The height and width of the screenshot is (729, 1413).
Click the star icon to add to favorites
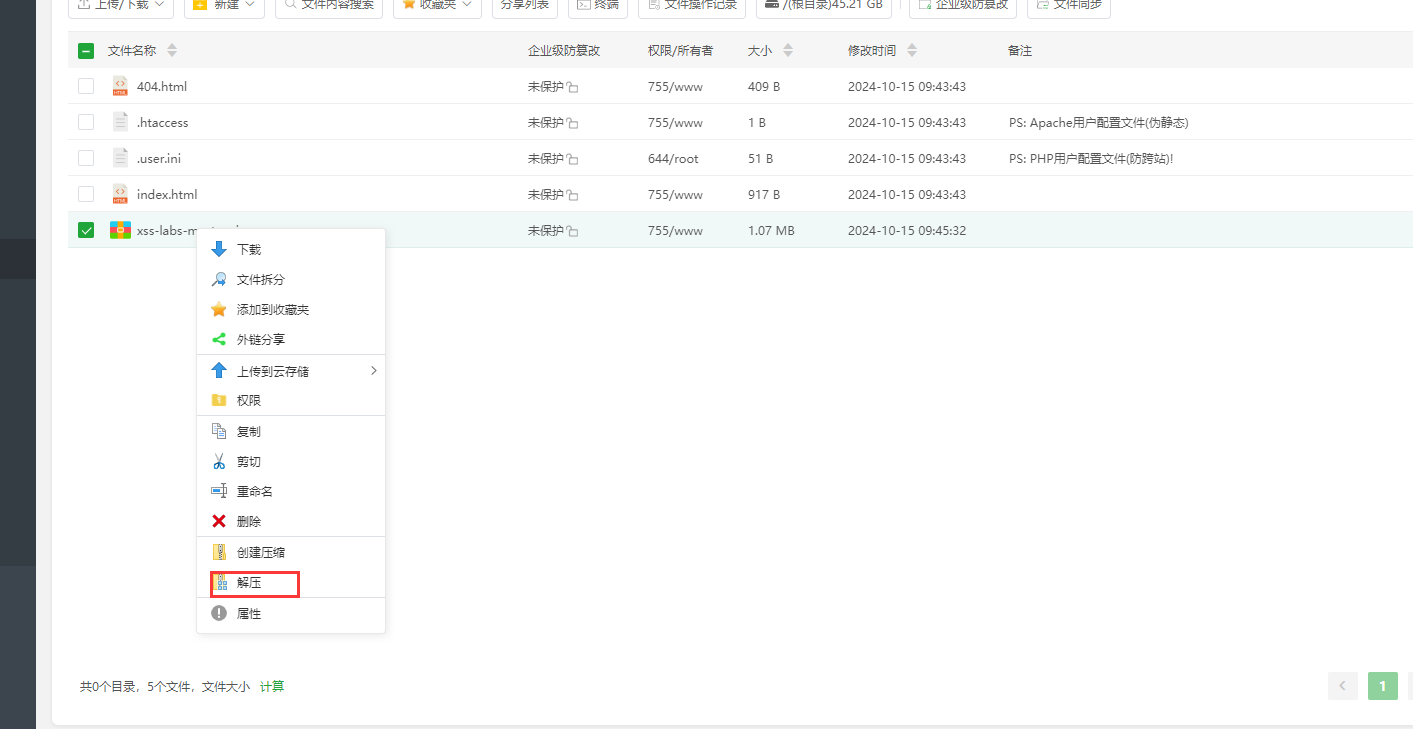click(219, 310)
